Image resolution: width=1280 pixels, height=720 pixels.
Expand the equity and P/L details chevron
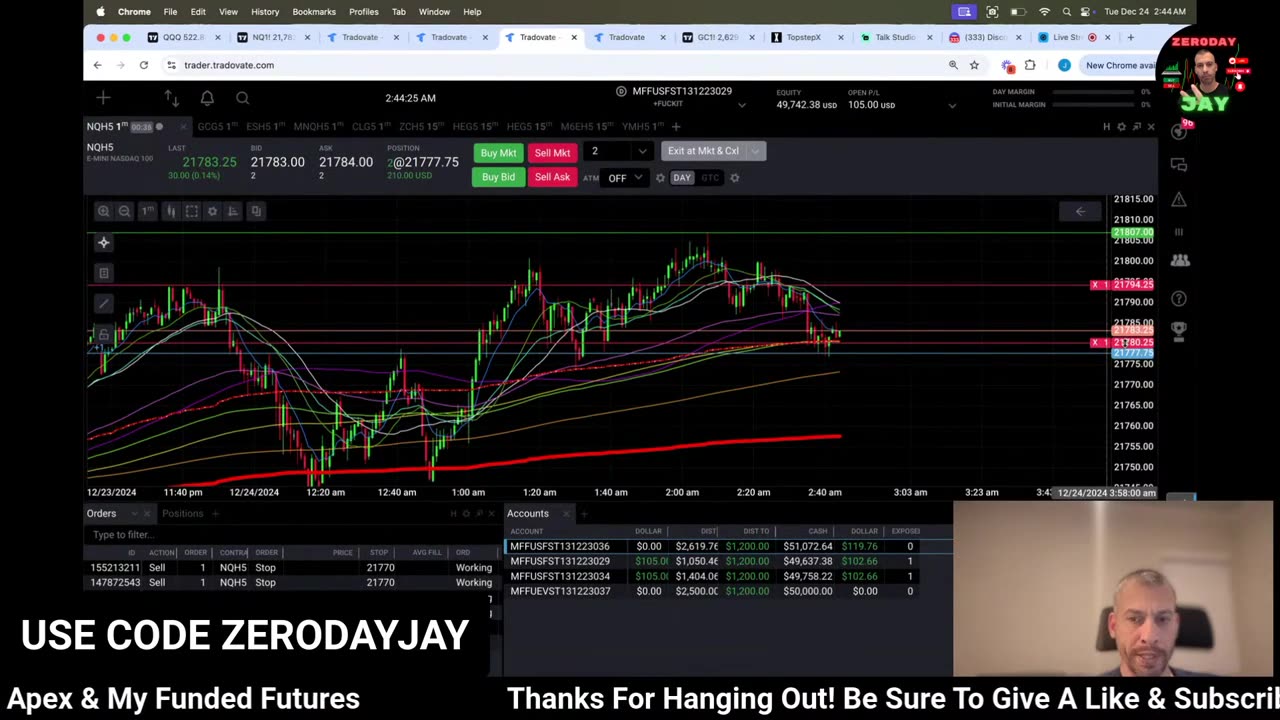pos(952,105)
